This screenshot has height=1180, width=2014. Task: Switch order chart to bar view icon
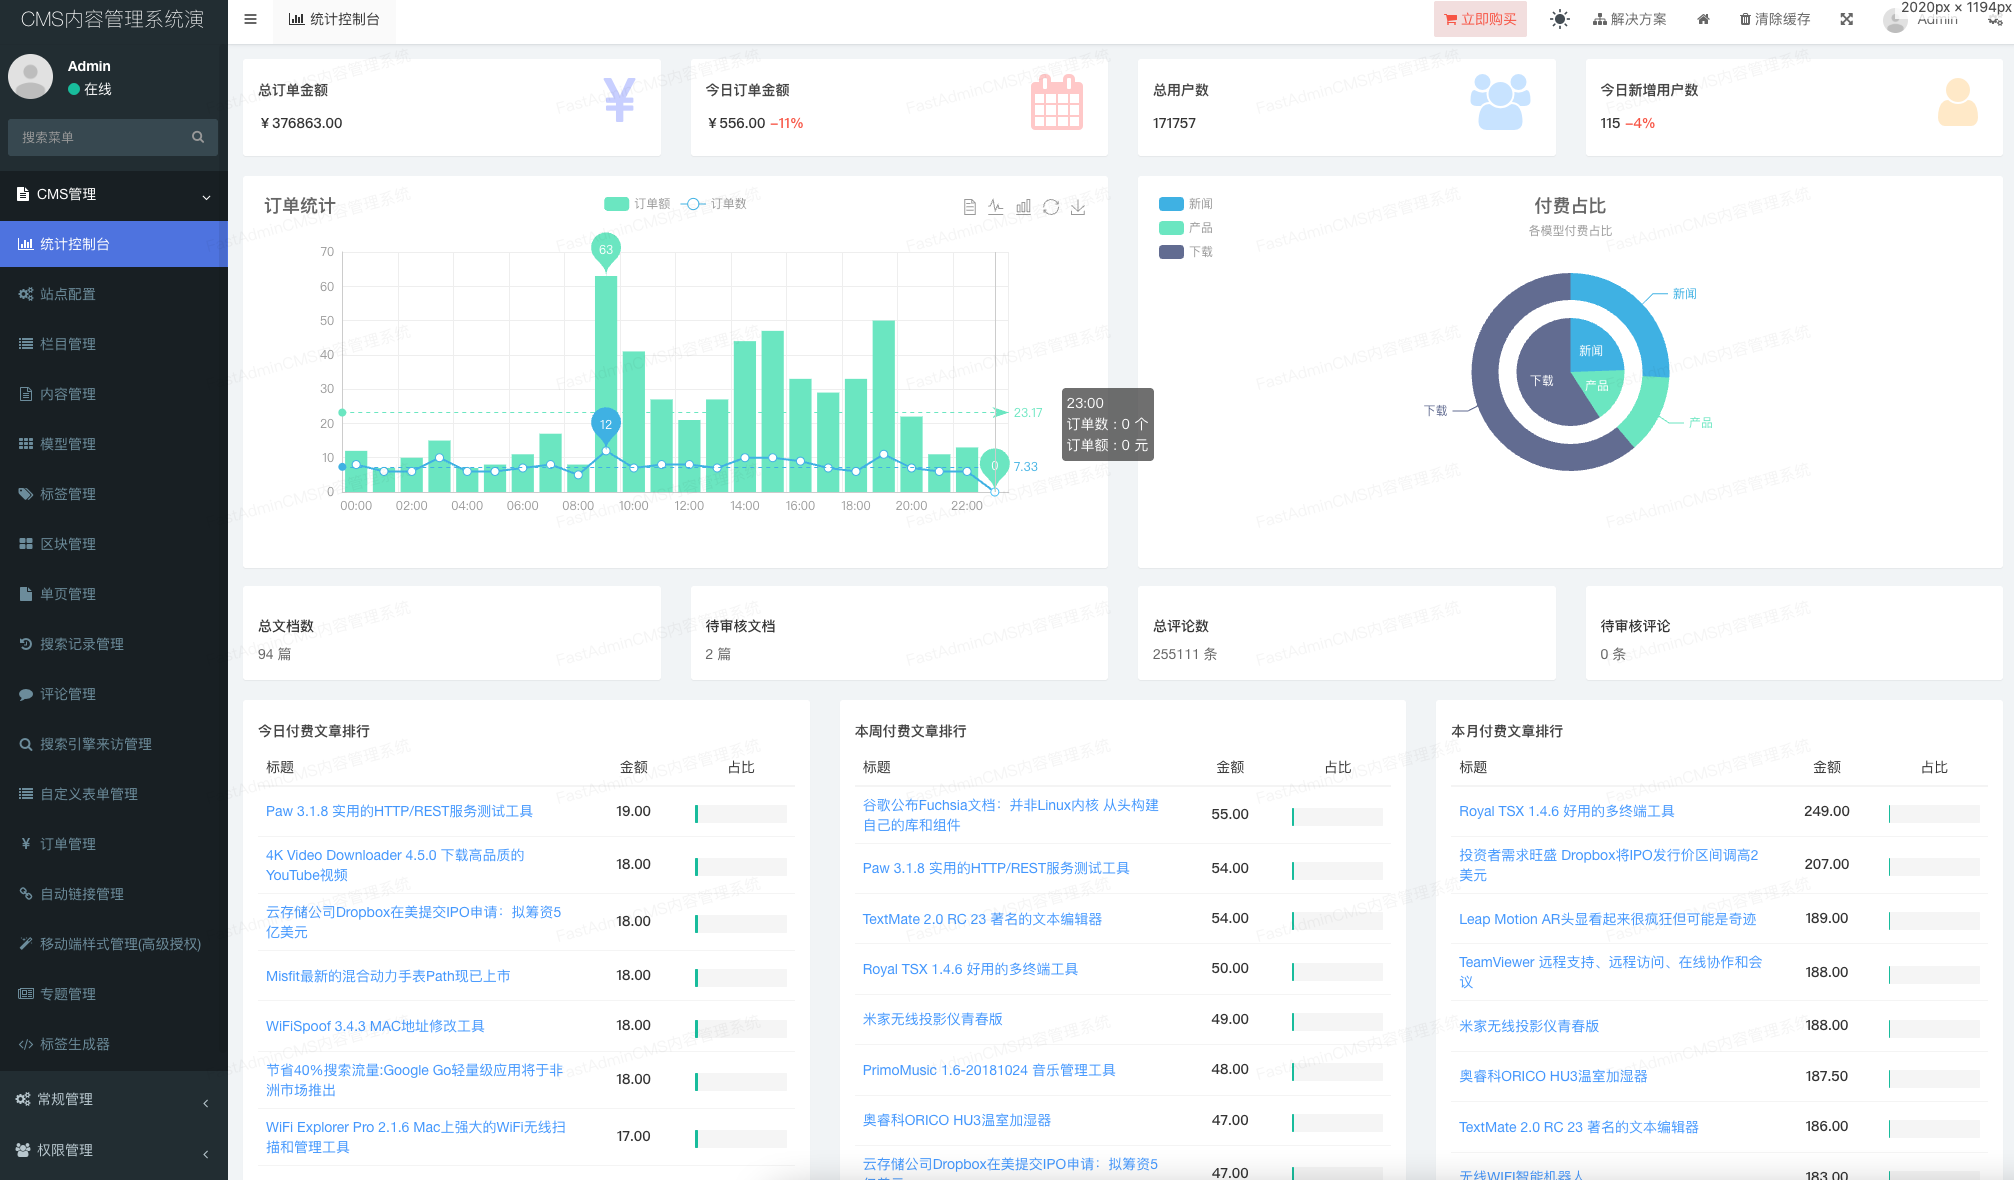tap(1023, 207)
